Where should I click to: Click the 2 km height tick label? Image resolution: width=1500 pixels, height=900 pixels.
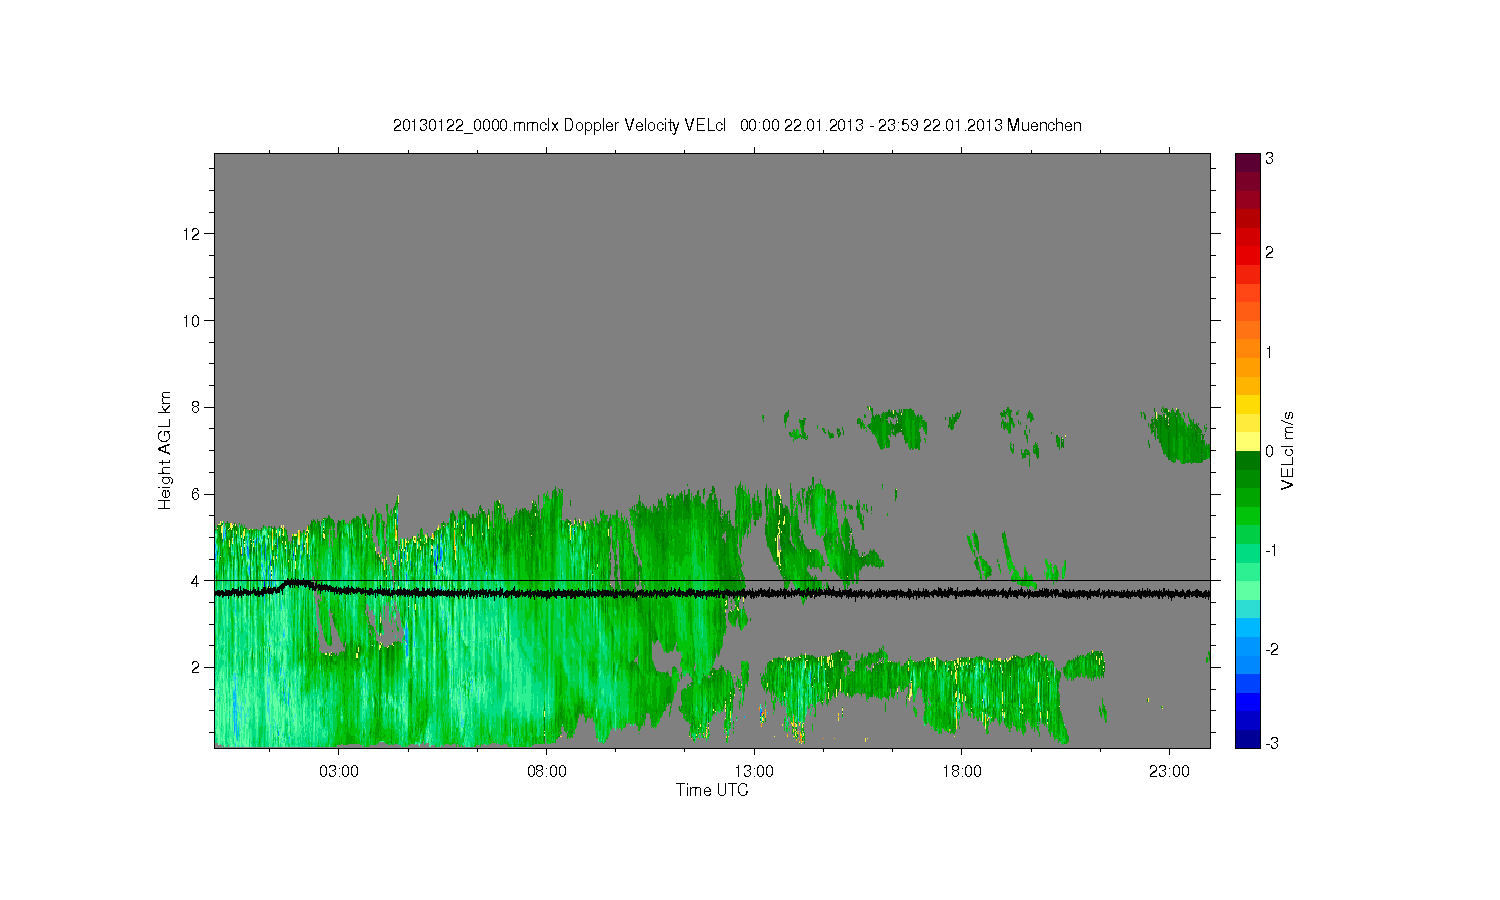(x=196, y=667)
